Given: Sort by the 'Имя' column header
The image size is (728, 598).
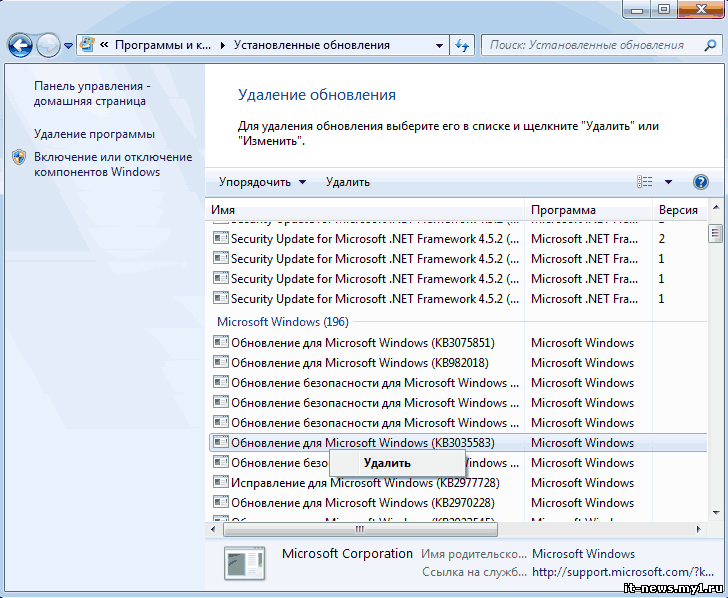Looking at the screenshot, I should pos(364,210).
